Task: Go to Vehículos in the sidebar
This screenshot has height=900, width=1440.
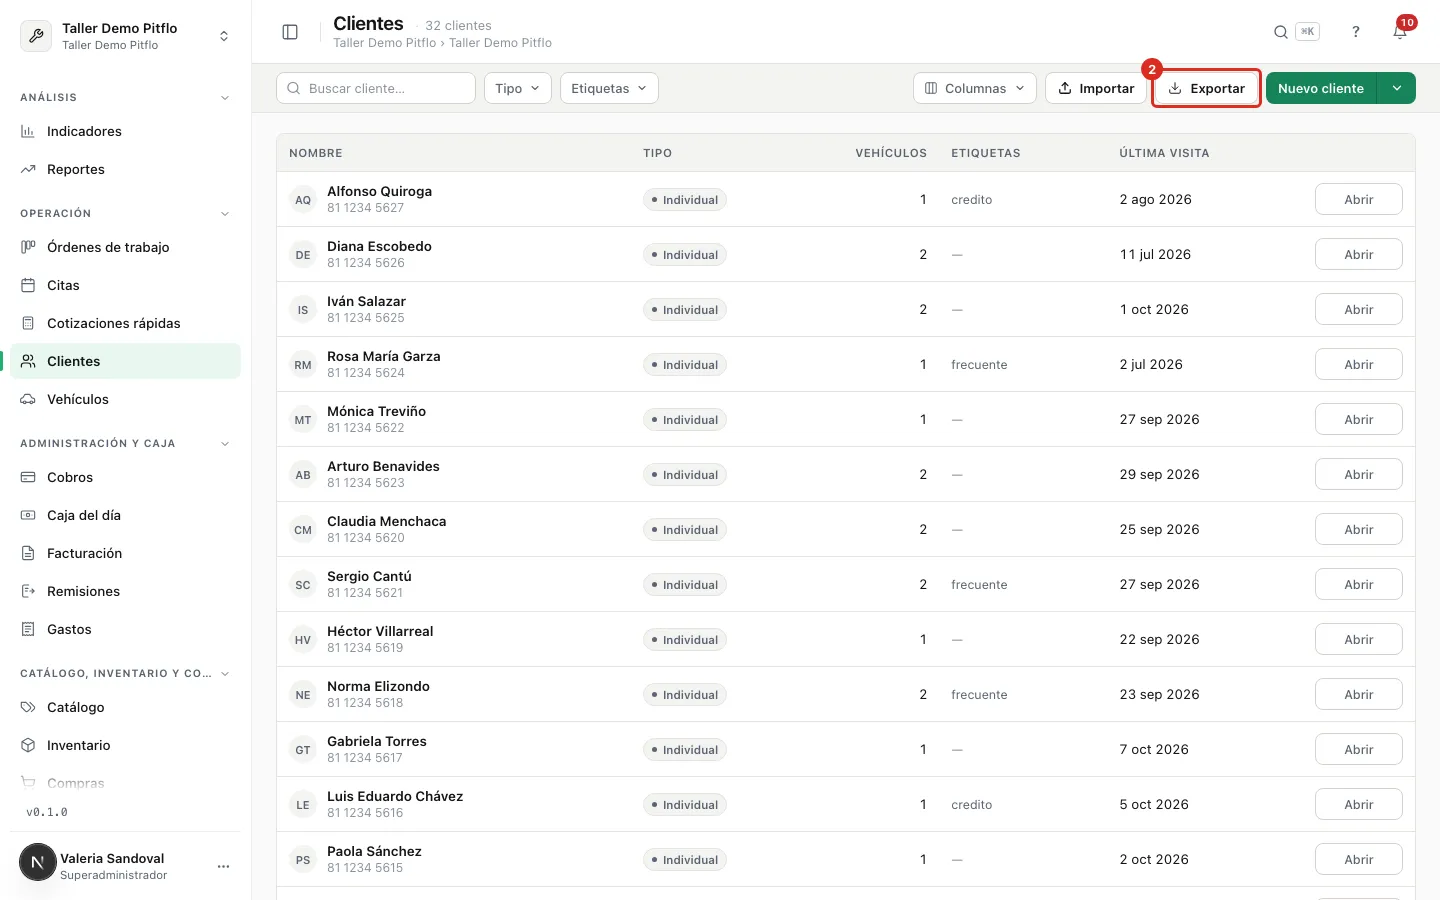Action: coord(126,399)
